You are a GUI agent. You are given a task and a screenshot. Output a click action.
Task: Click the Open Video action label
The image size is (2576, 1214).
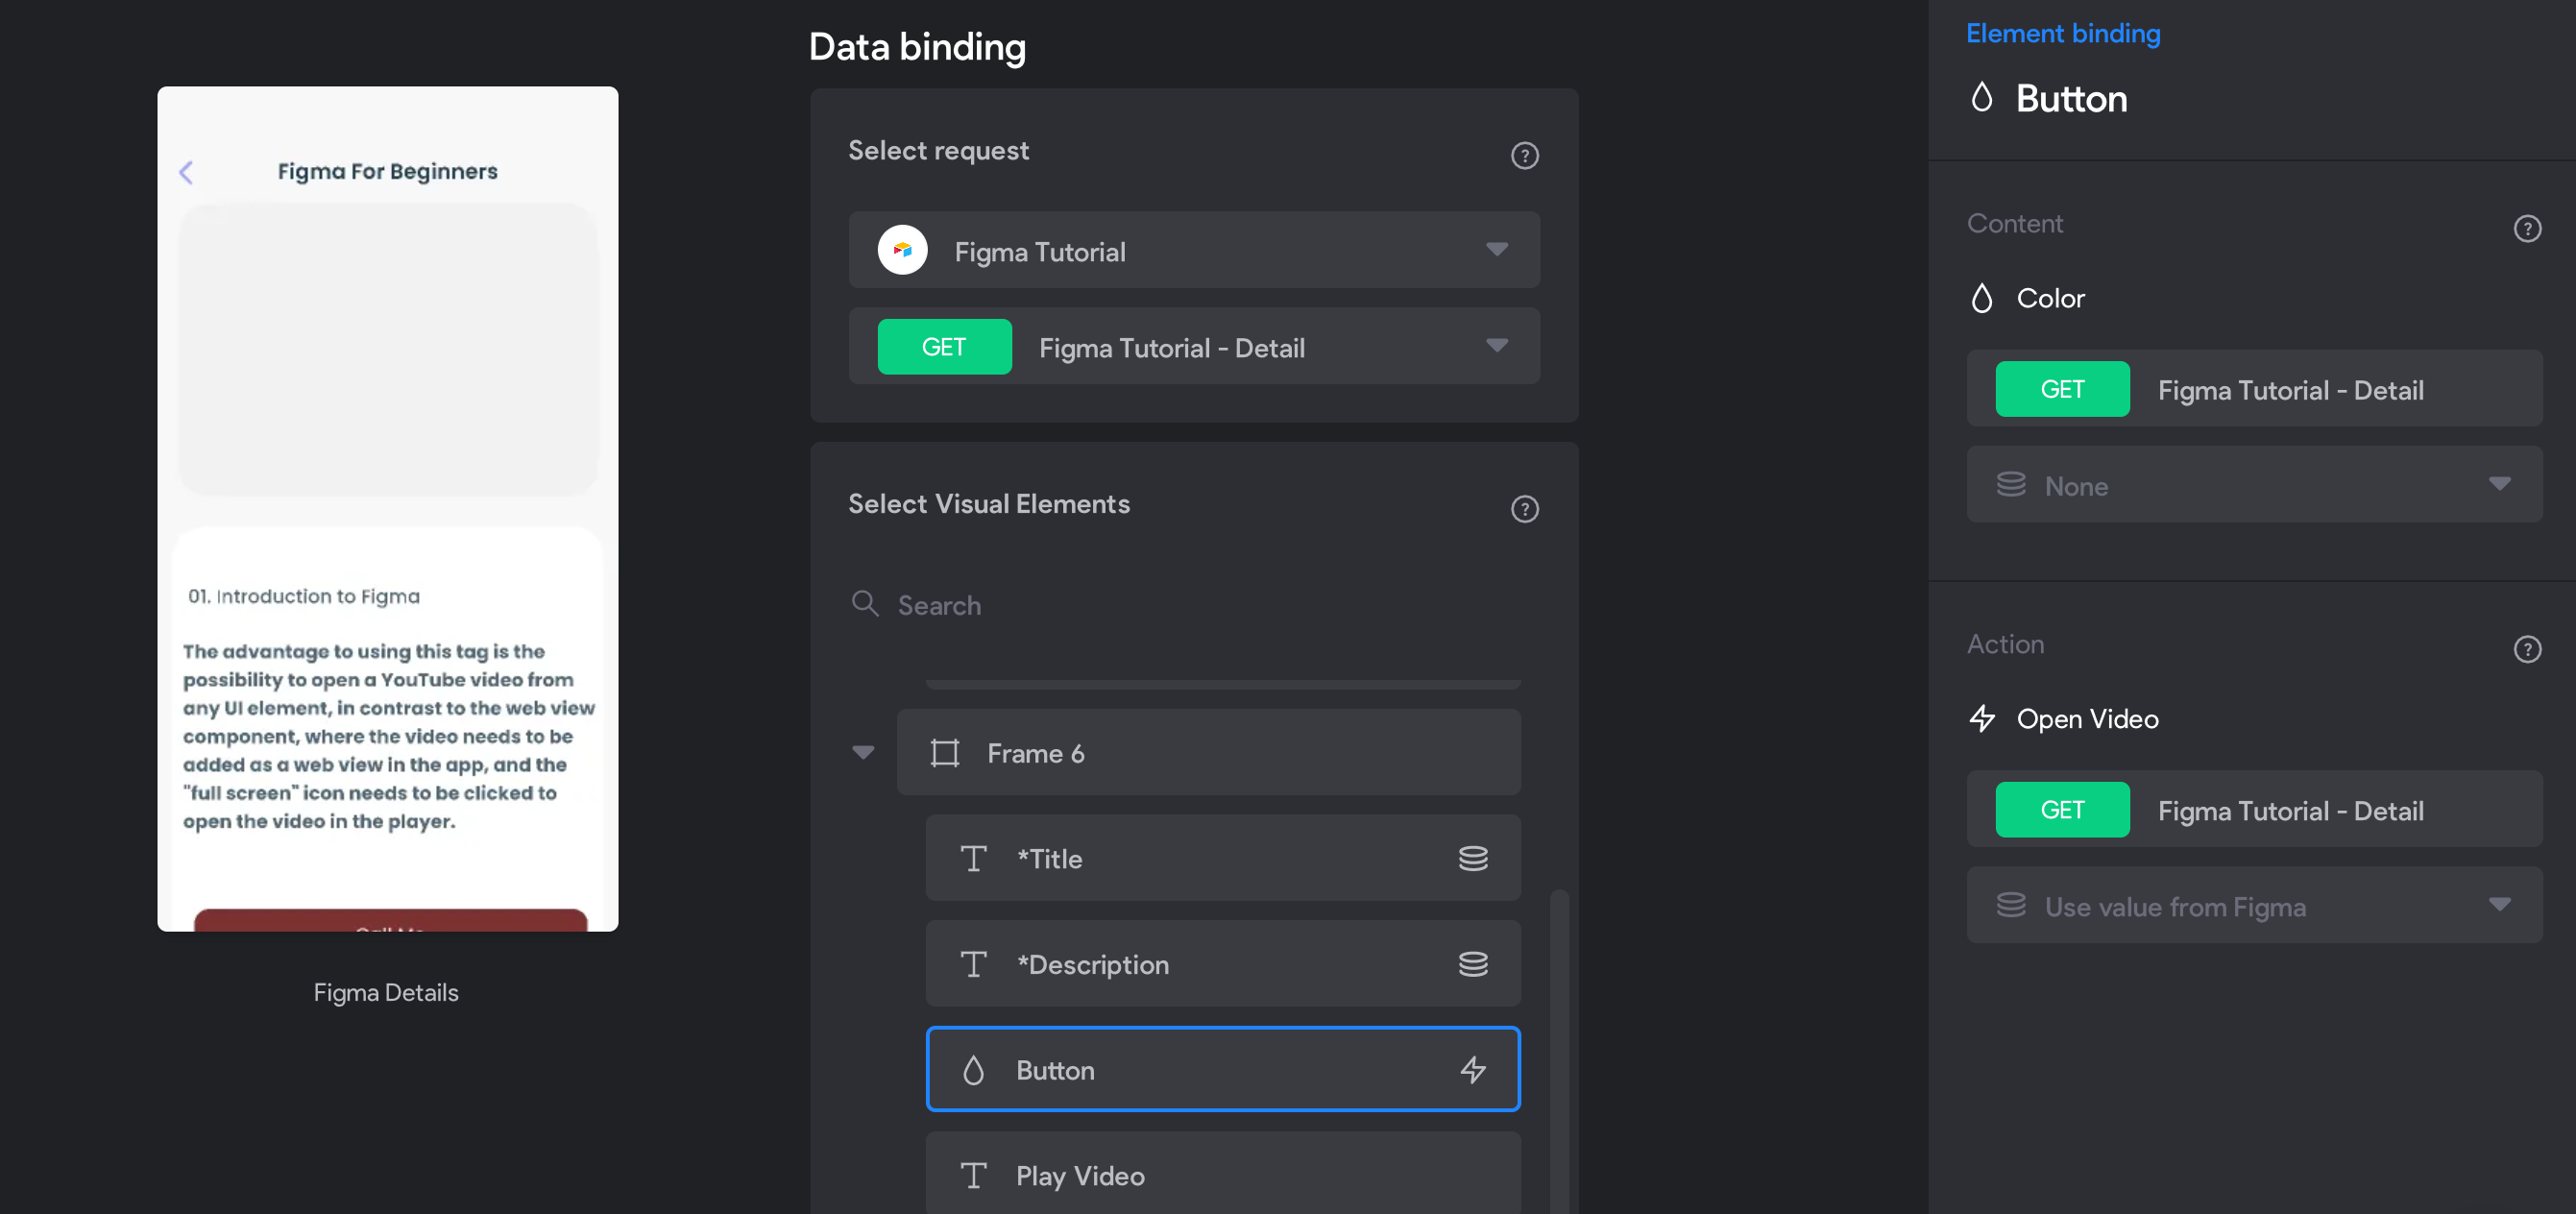pos(2087,719)
